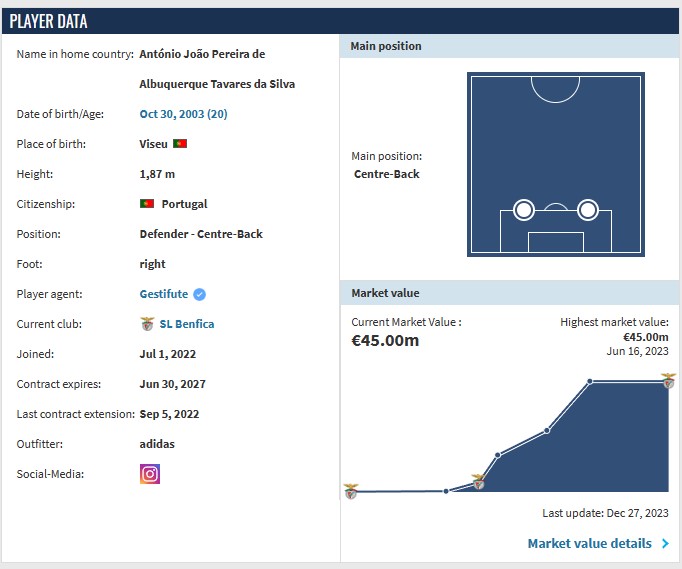Click the arrow next to Market value details

(665, 544)
